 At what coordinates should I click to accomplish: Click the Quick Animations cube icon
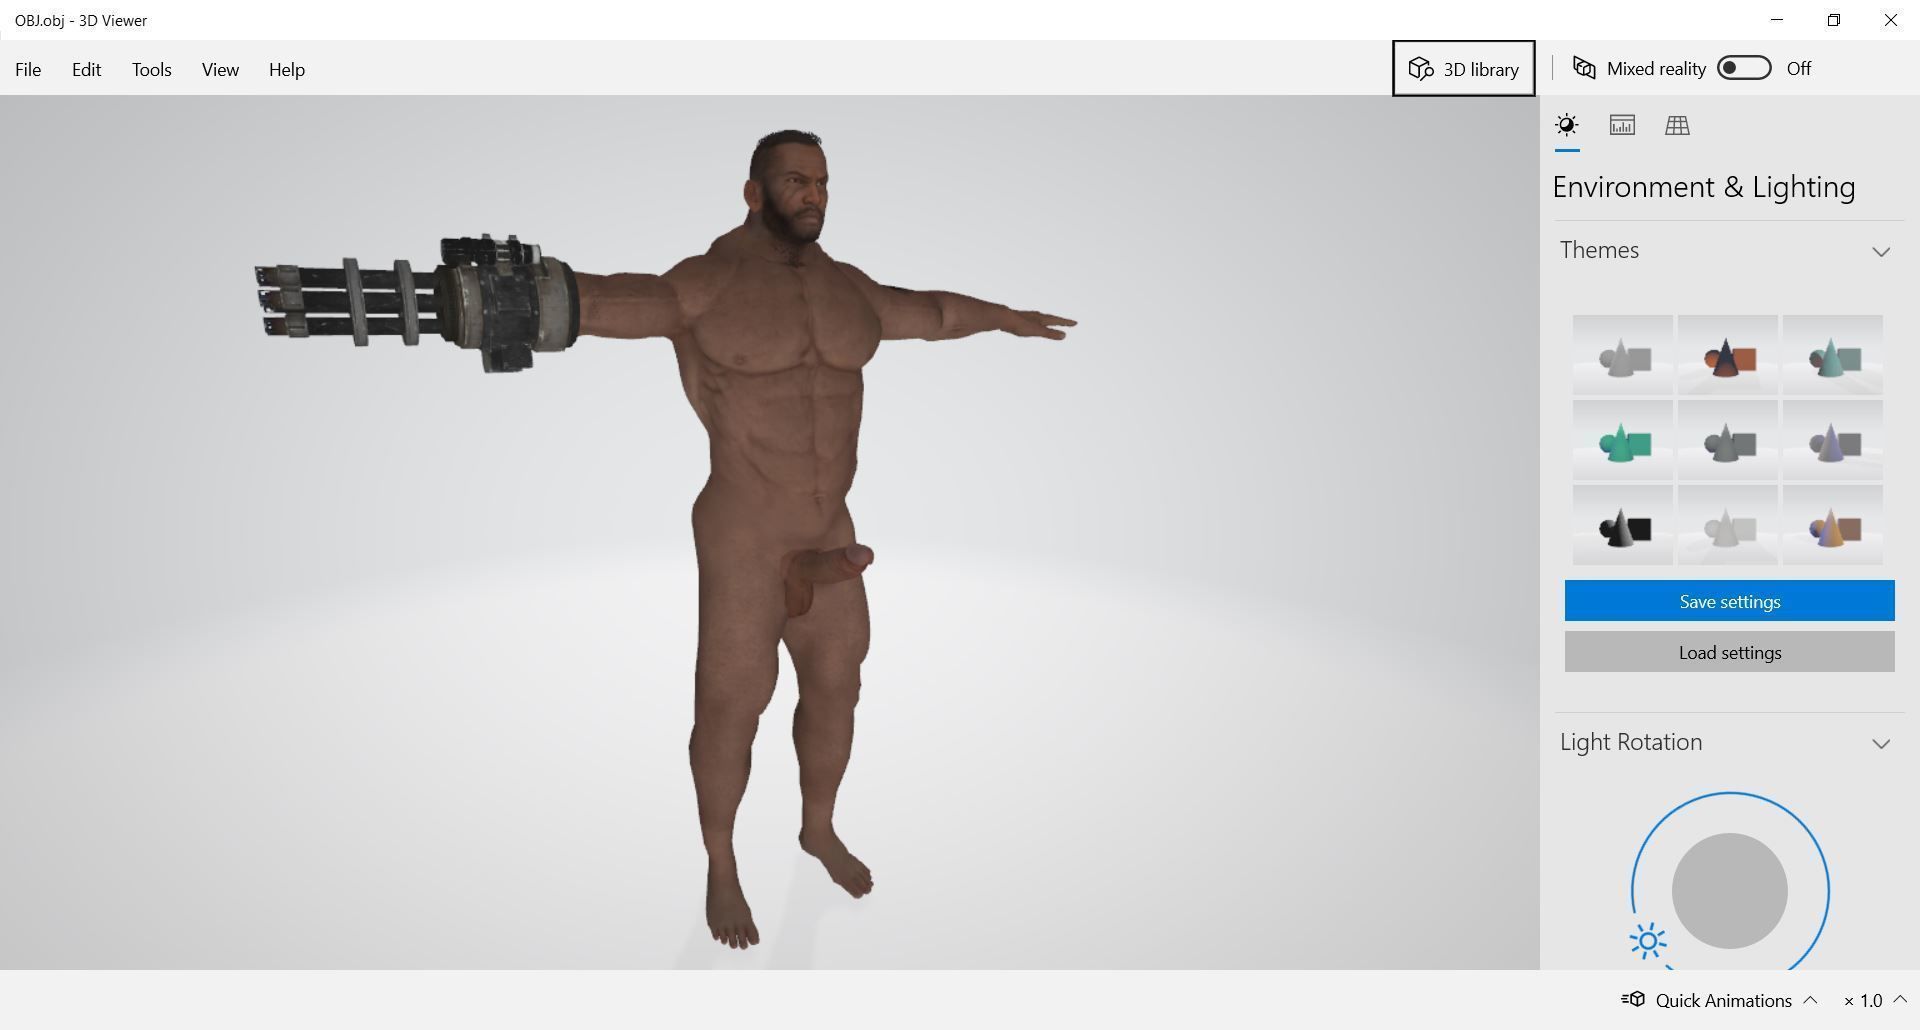point(1633,999)
